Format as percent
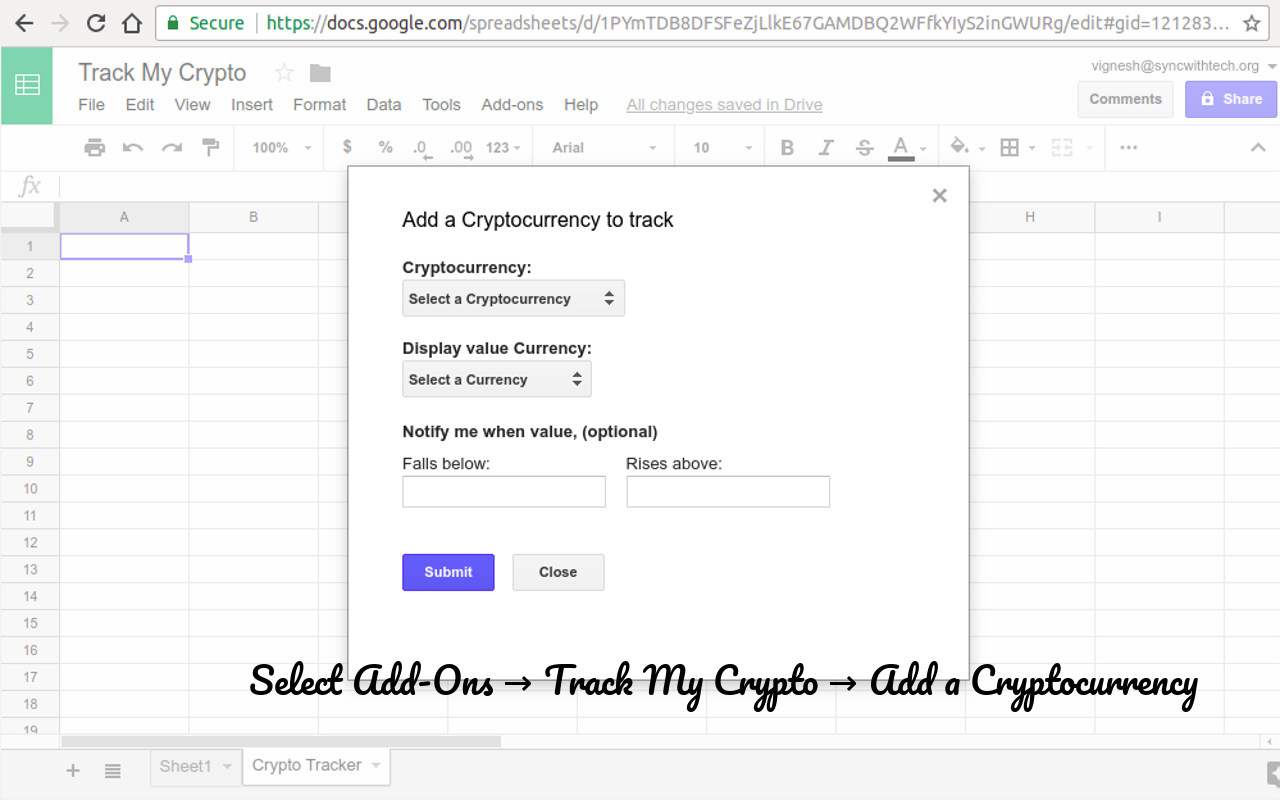This screenshot has height=800, width=1280. (385, 147)
